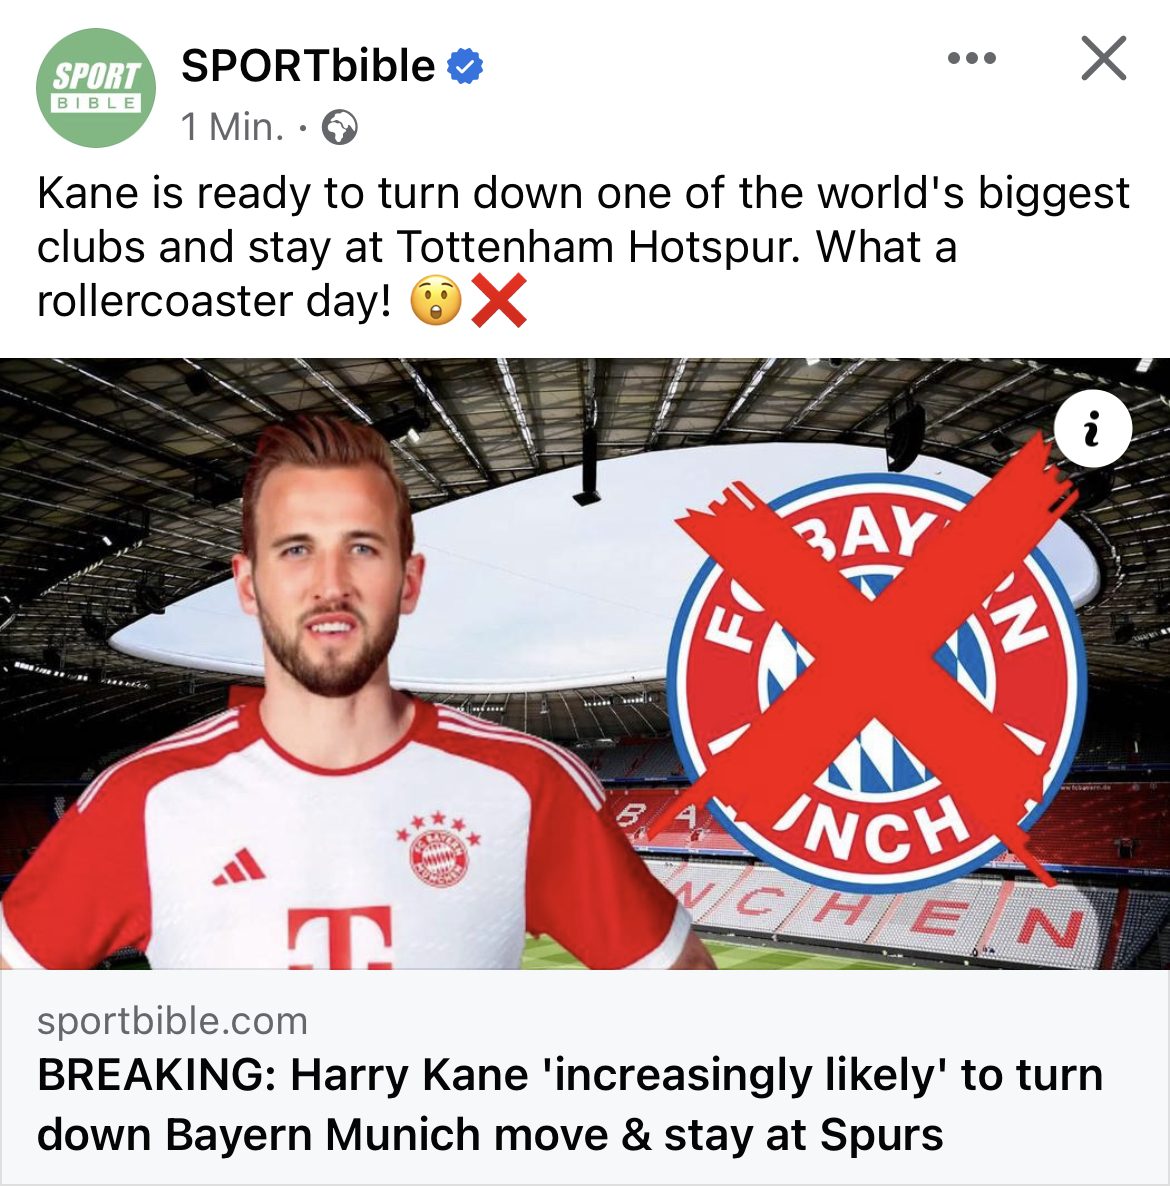Image resolution: width=1170 pixels, height=1187 pixels.
Task: Click the red cross mark emoji
Action: (x=499, y=301)
